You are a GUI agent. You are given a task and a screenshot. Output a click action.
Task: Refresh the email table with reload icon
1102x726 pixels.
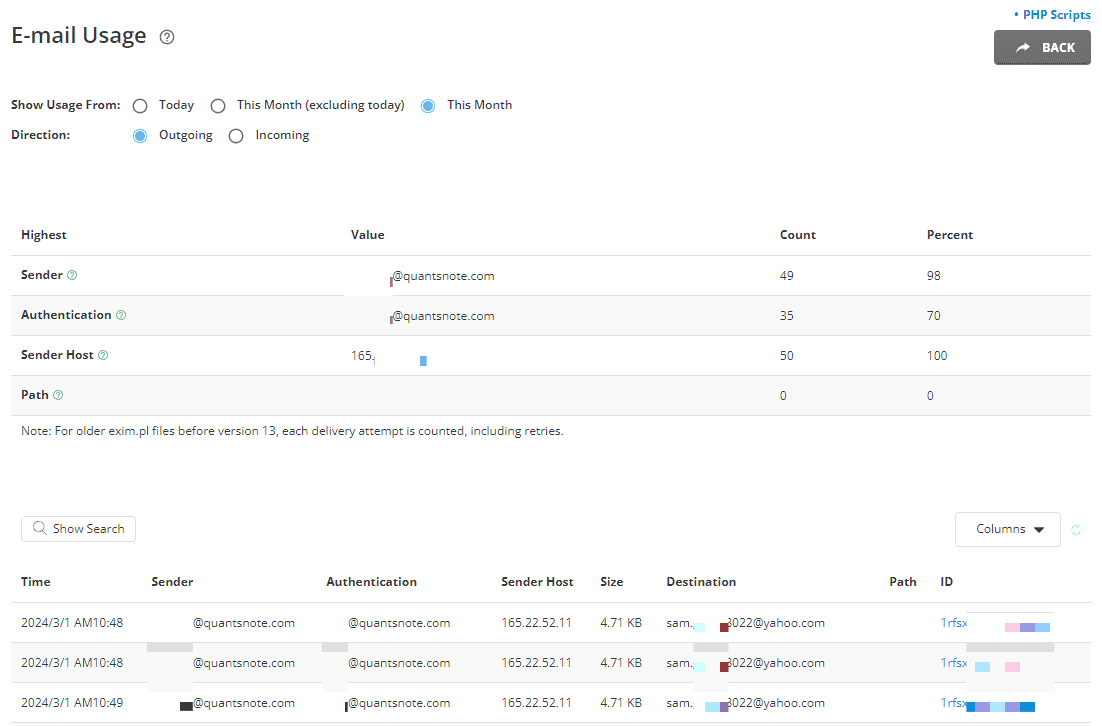click(1076, 530)
